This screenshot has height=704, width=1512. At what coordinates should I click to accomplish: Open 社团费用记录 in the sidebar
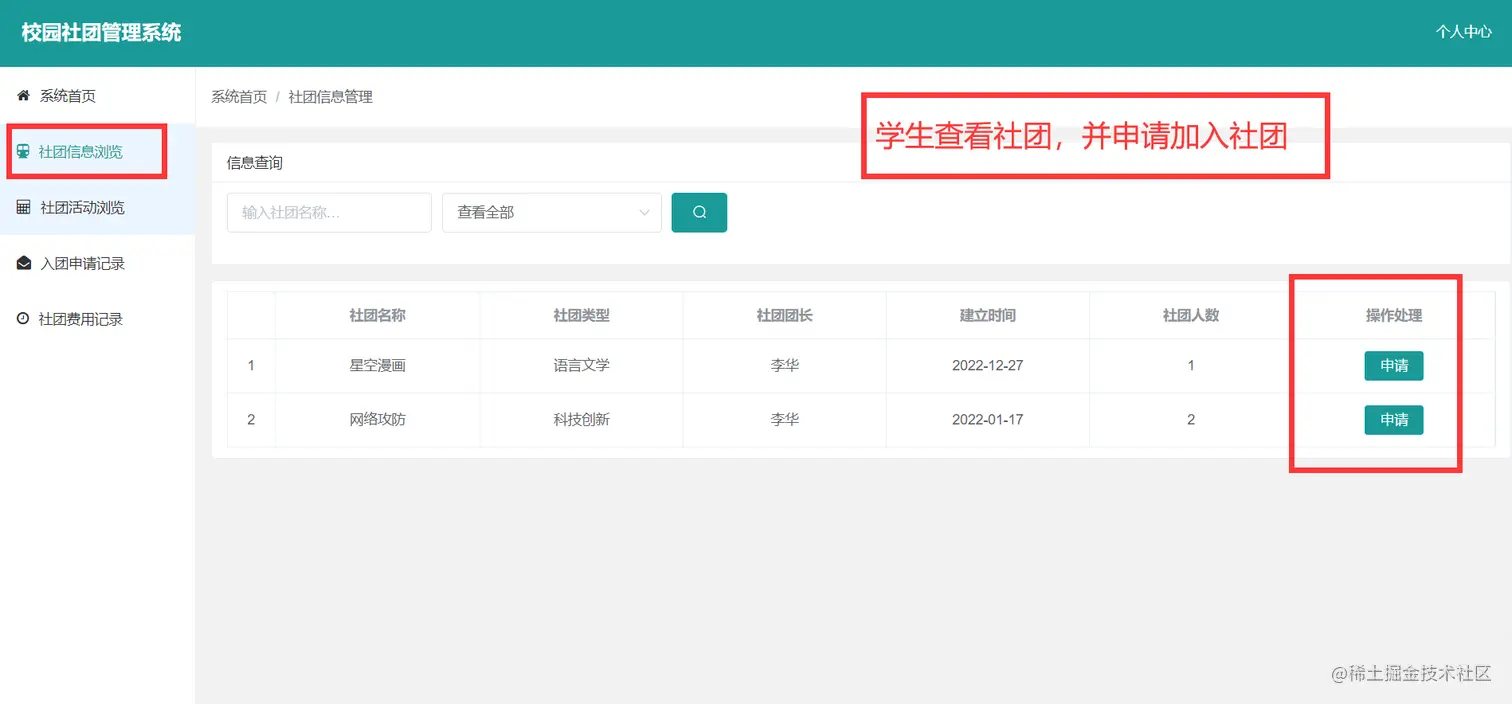tap(97, 319)
